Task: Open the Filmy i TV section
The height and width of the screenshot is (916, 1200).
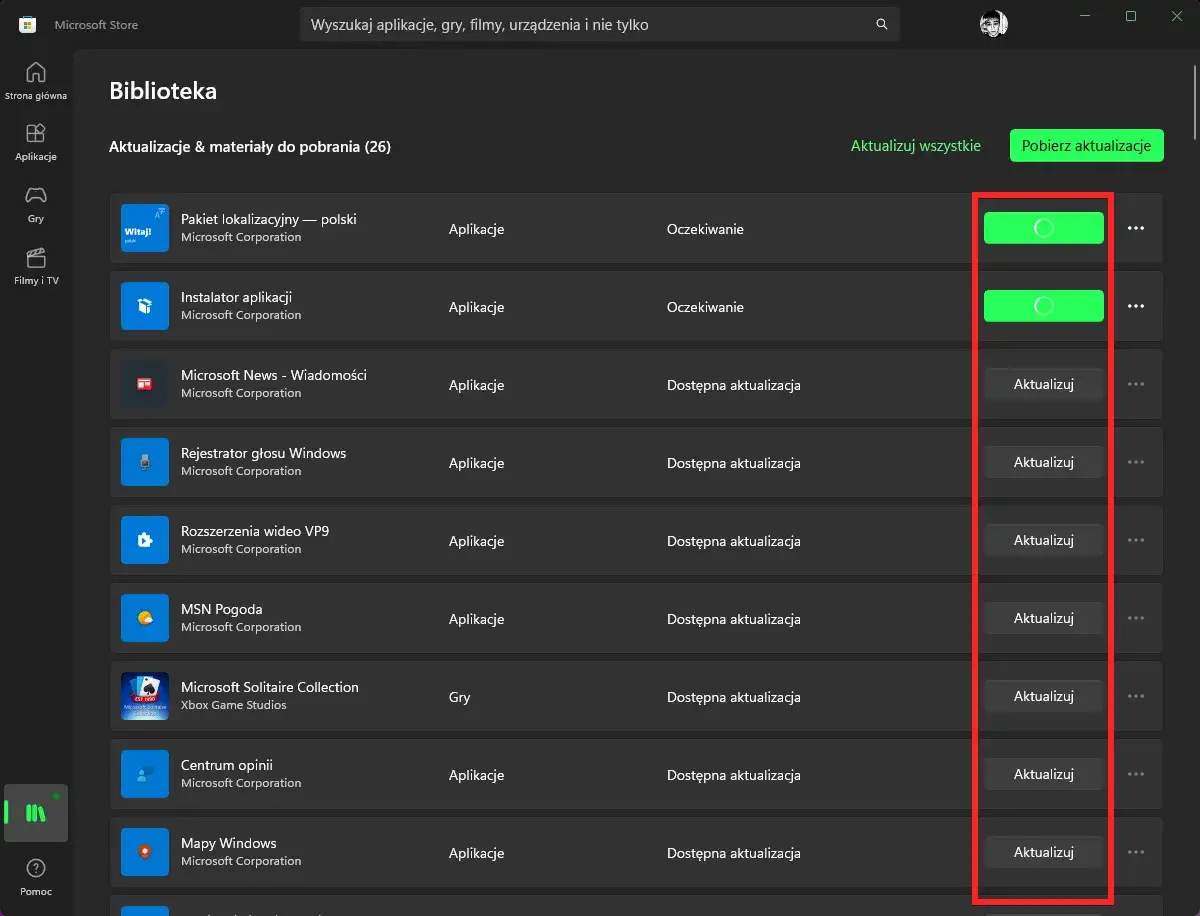Action: (x=36, y=265)
